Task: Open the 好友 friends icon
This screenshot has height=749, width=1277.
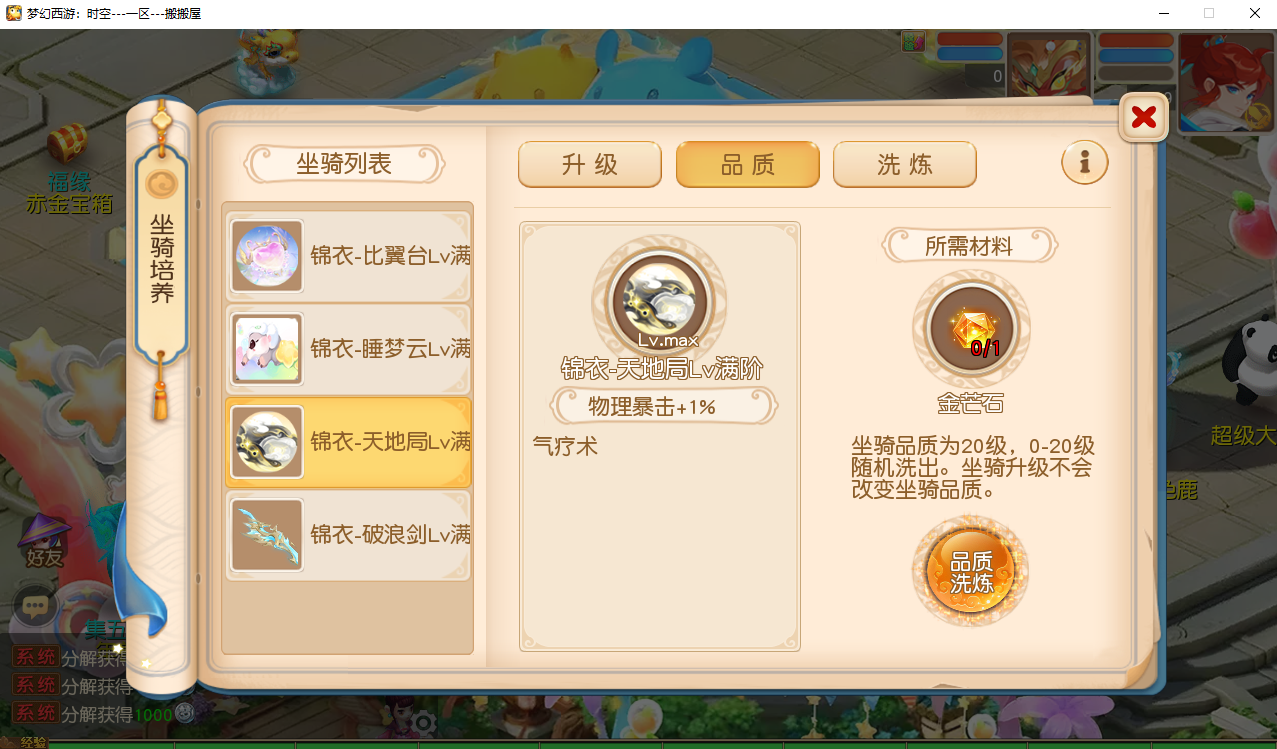Action: [45, 540]
